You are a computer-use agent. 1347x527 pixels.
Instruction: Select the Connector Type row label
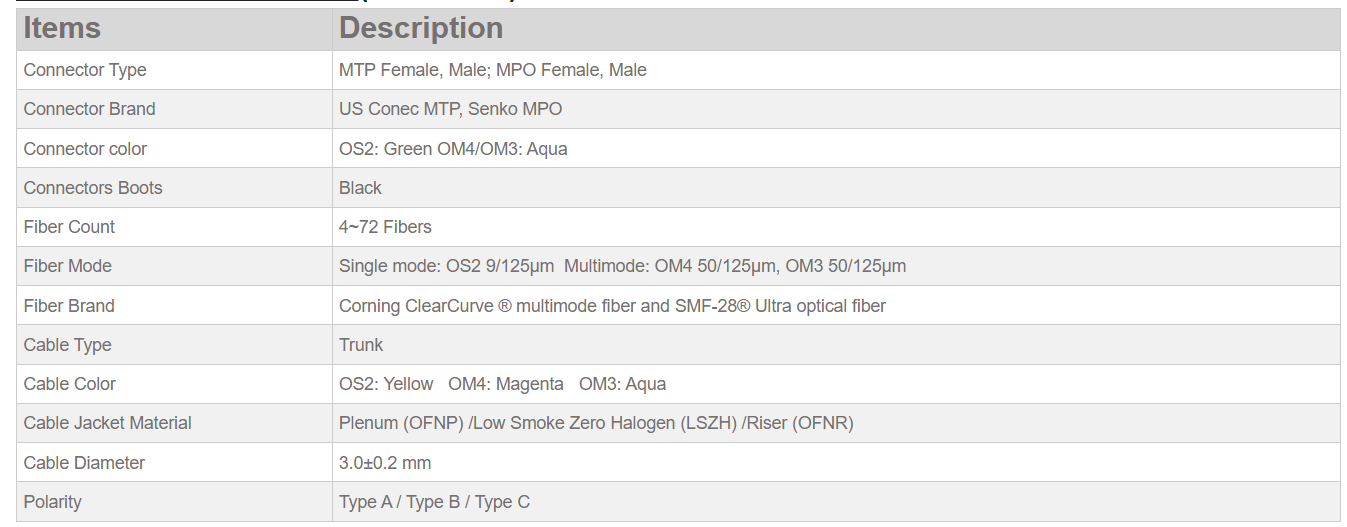coord(85,70)
